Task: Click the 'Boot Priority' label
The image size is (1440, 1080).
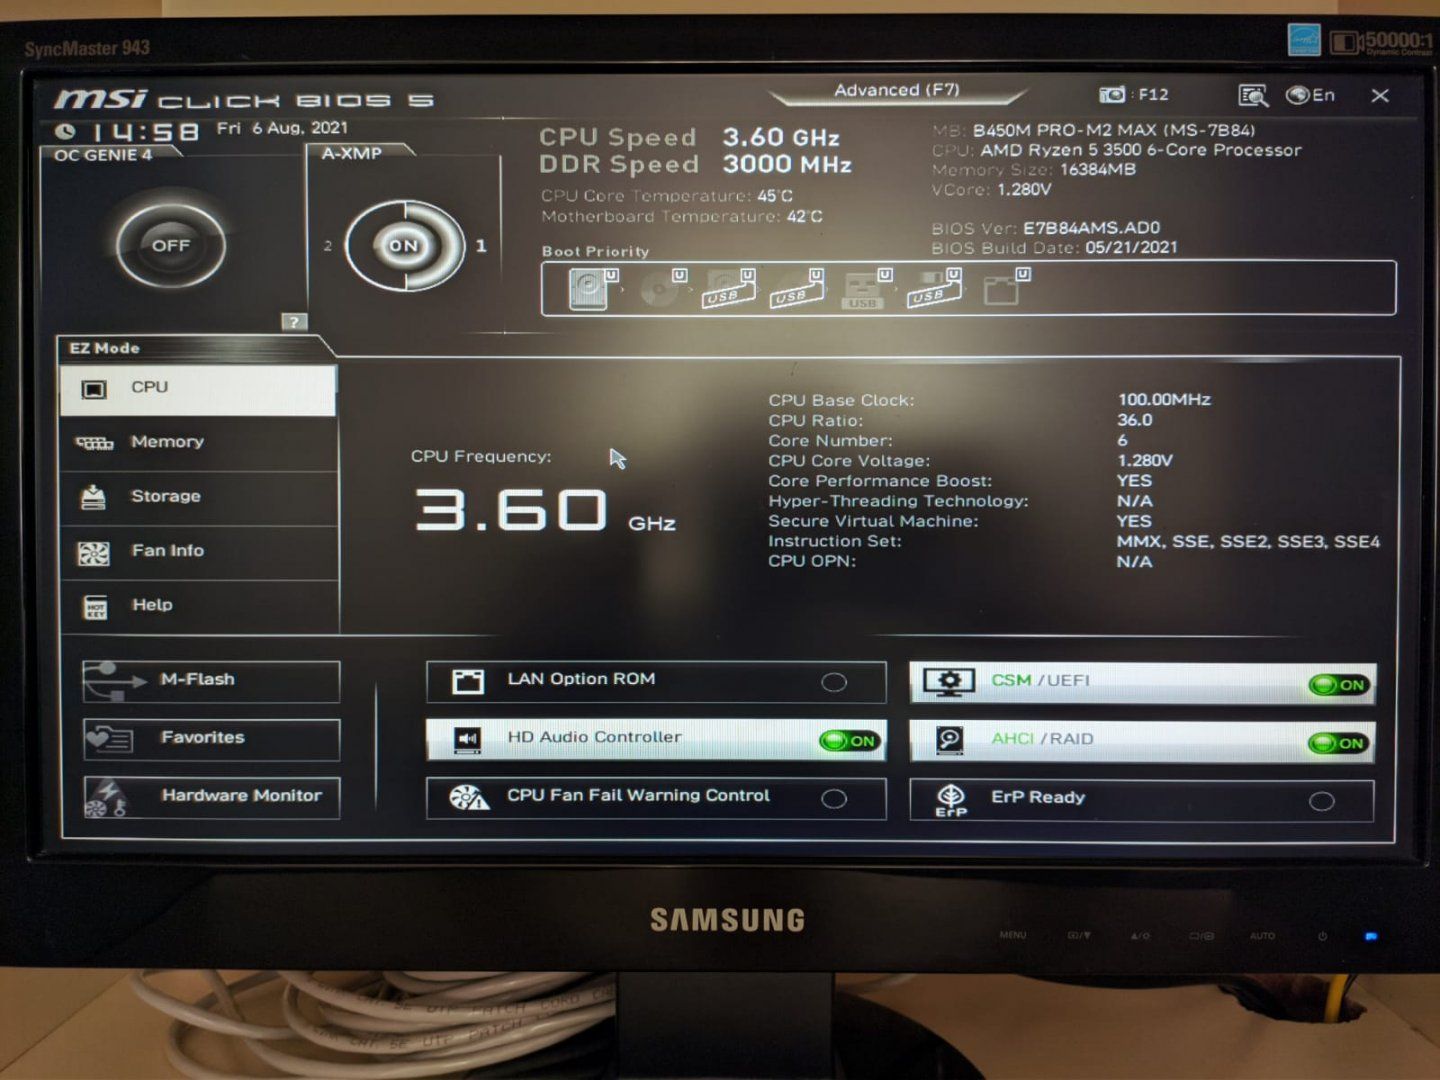Action: point(595,251)
